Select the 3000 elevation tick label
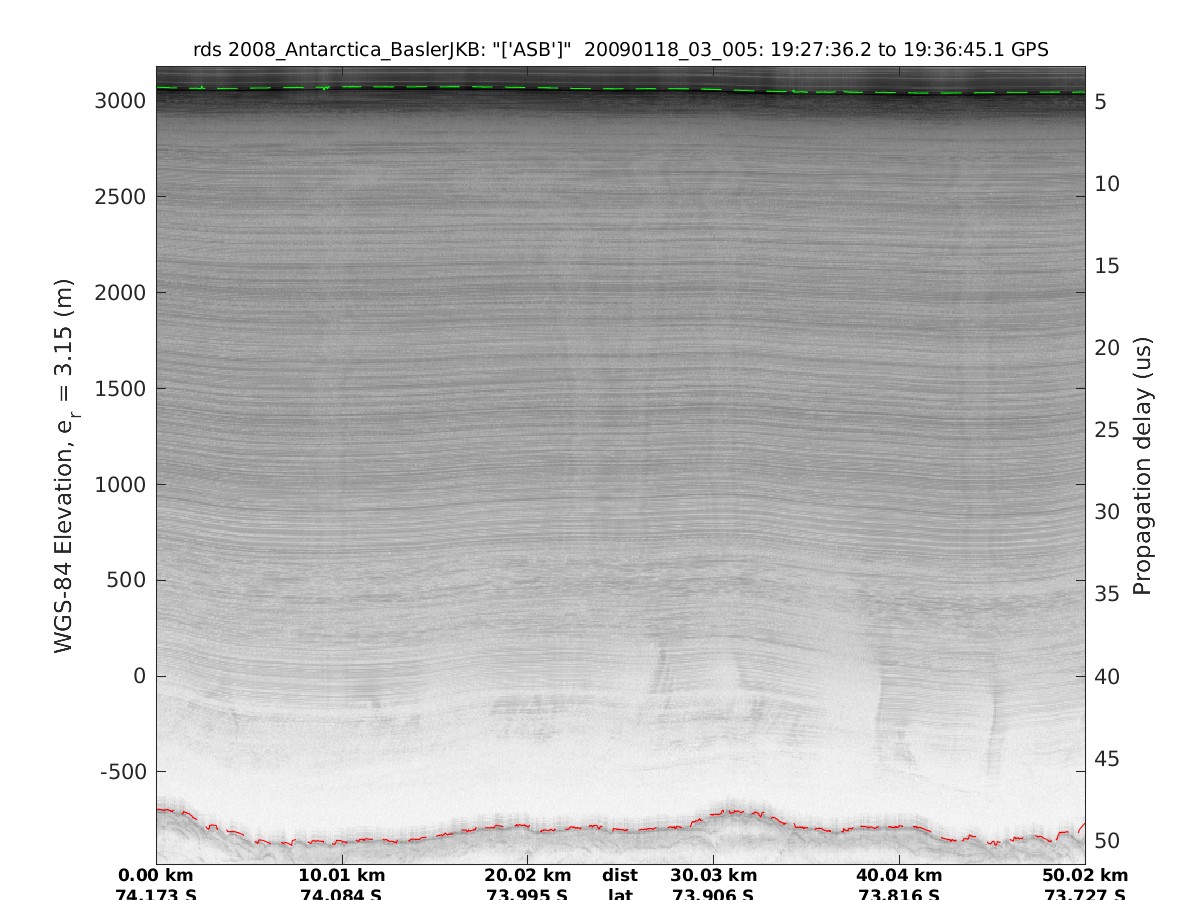This screenshot has height=900, width=1200. click(121, 101)
